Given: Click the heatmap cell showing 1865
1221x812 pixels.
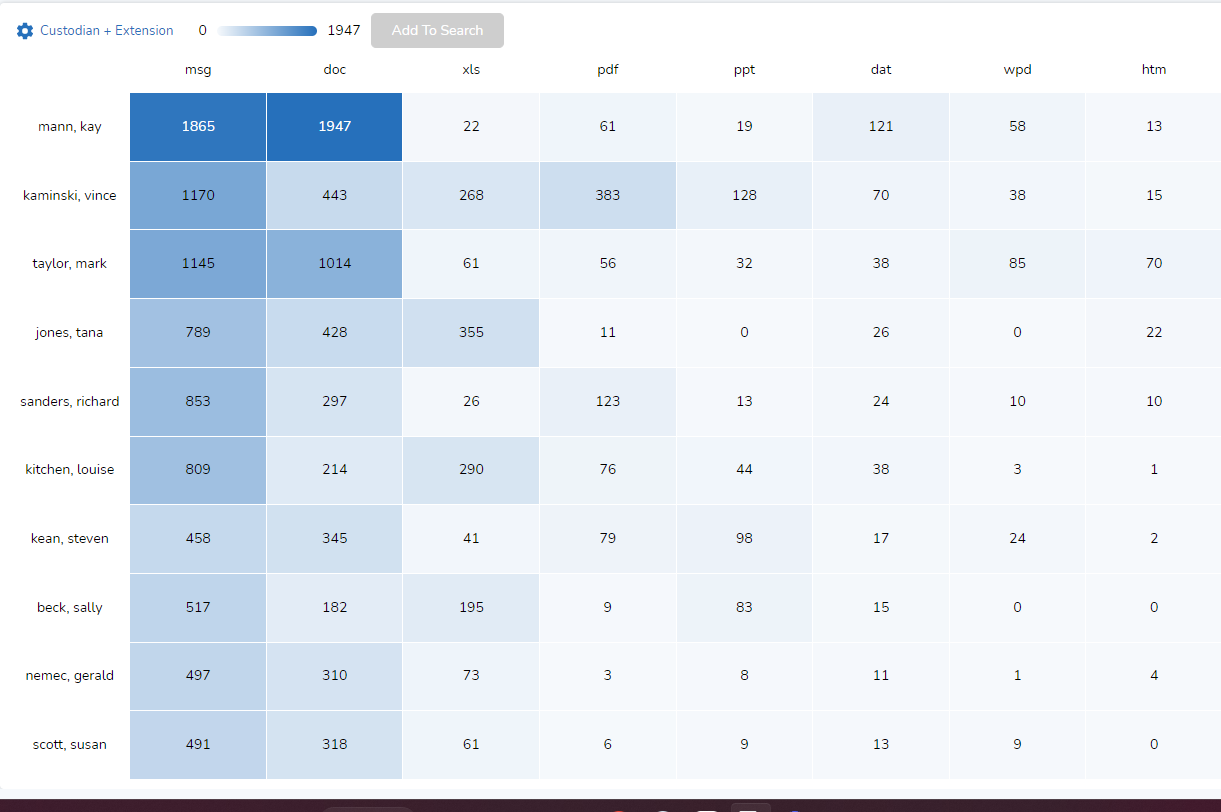Looking at the screenshot, I should [x=198, y=127].
